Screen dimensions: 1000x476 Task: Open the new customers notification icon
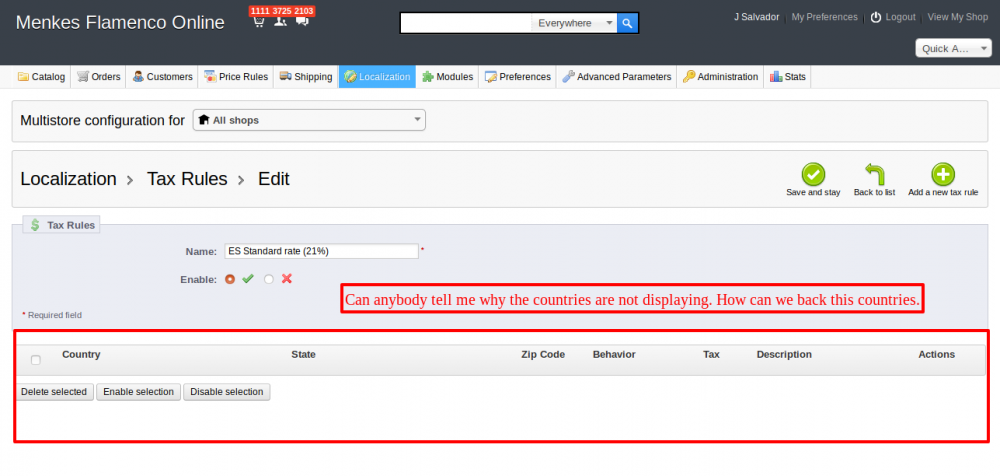[281, 22]
